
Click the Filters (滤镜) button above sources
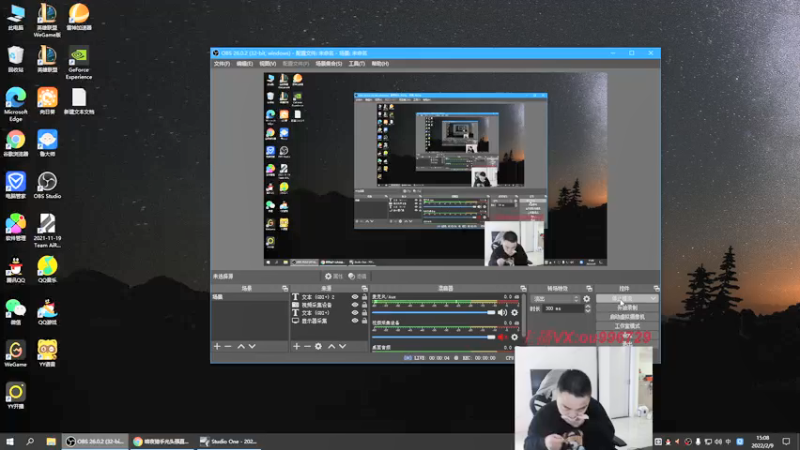coord(358,277)
